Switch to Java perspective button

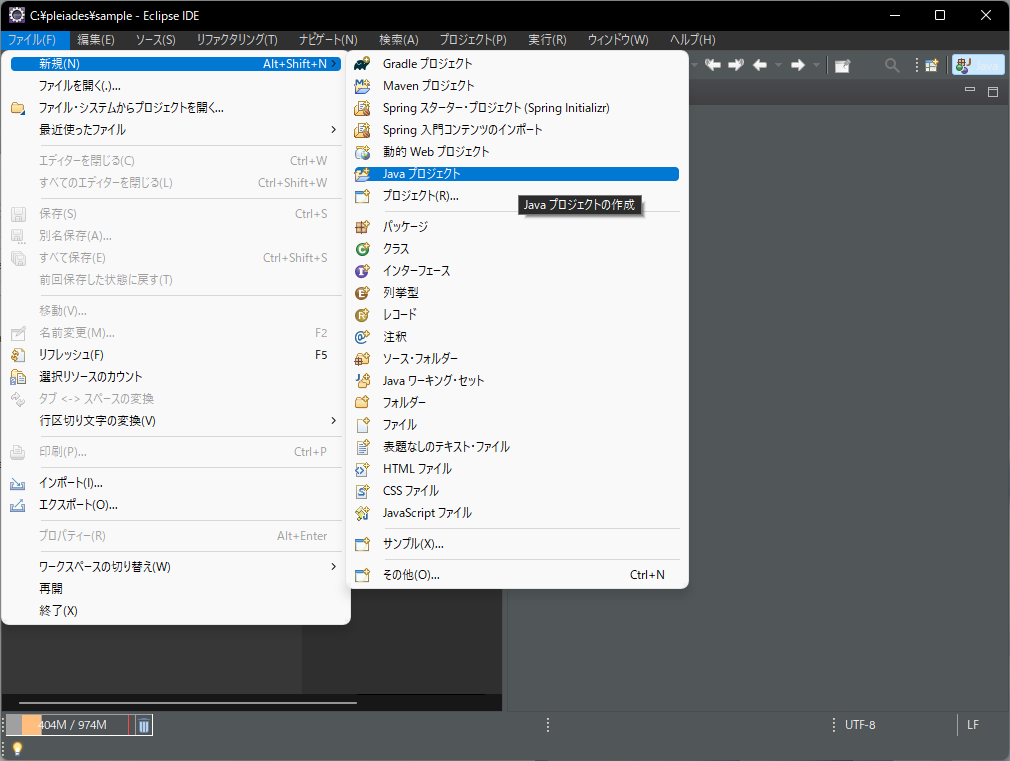coord(978,65)
